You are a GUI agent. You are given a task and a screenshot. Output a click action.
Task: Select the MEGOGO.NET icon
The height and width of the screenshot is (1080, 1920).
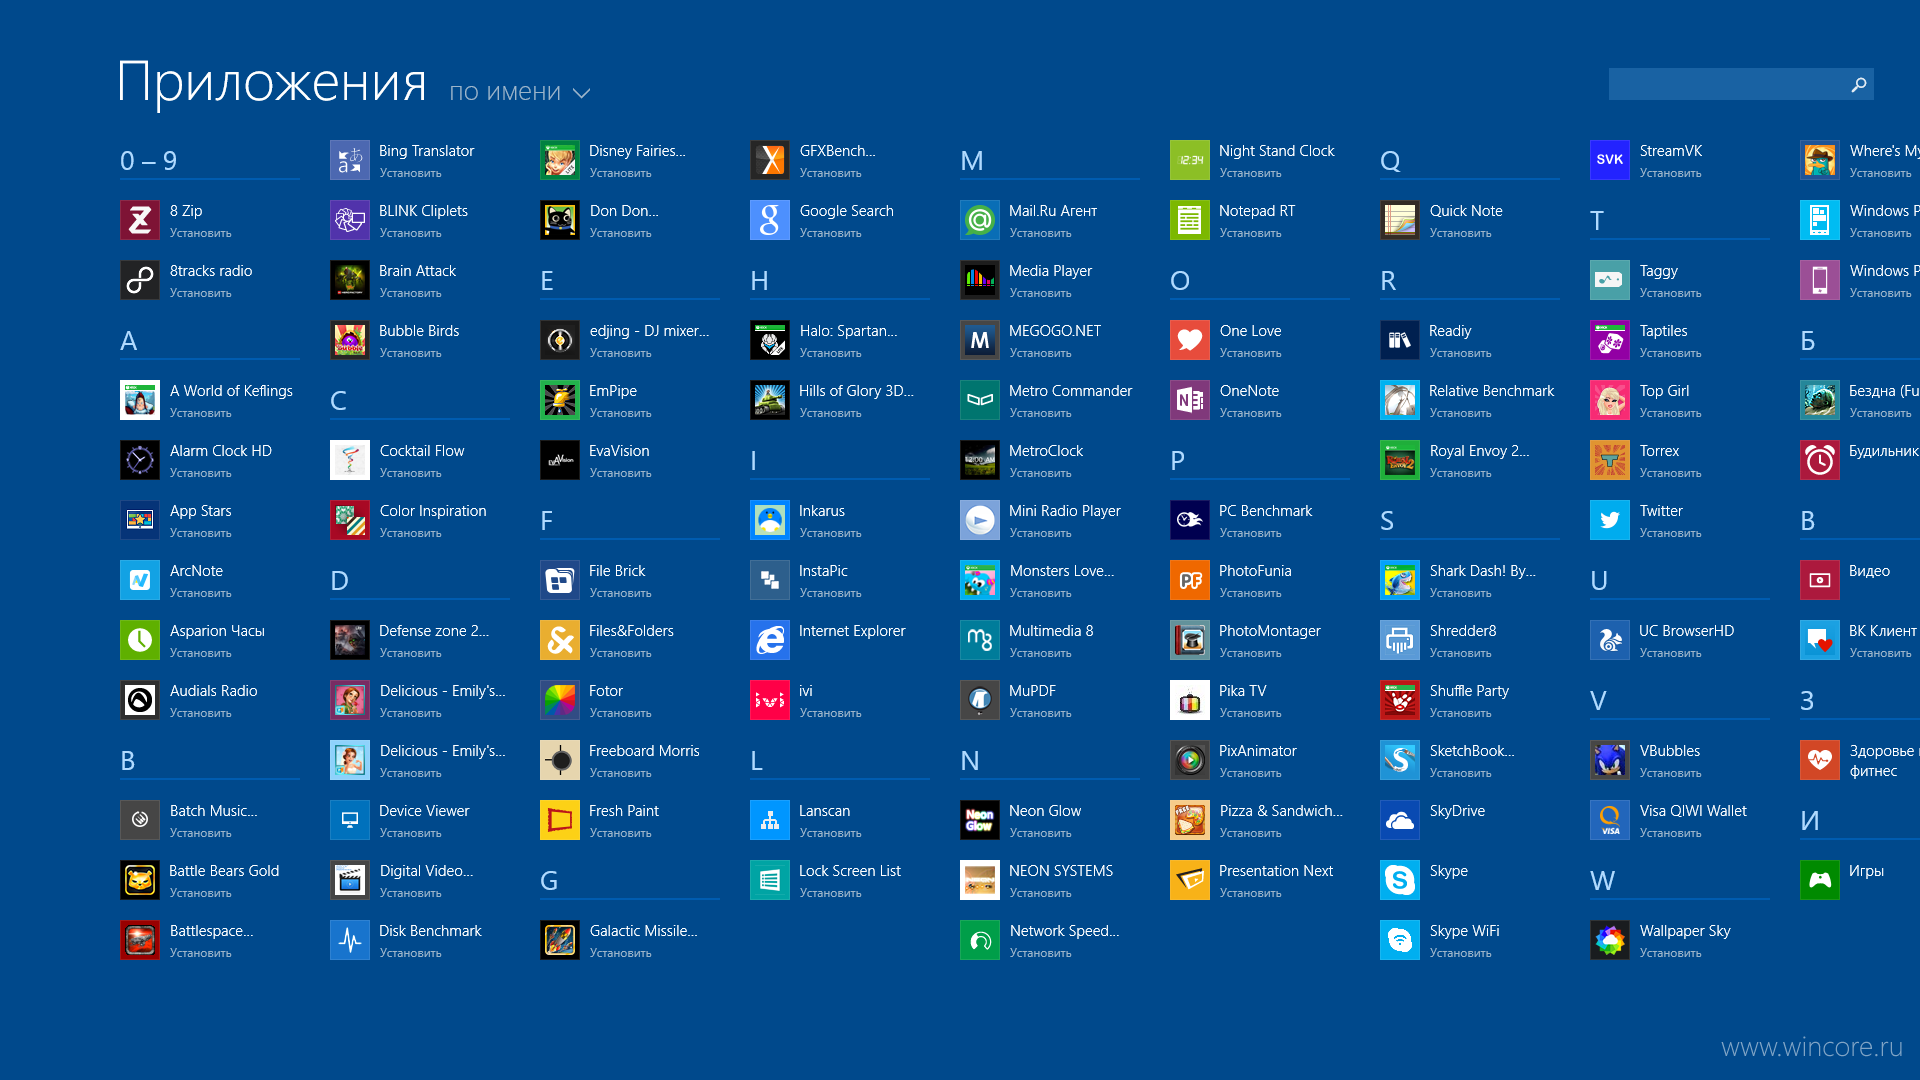[x=980, y=340]
